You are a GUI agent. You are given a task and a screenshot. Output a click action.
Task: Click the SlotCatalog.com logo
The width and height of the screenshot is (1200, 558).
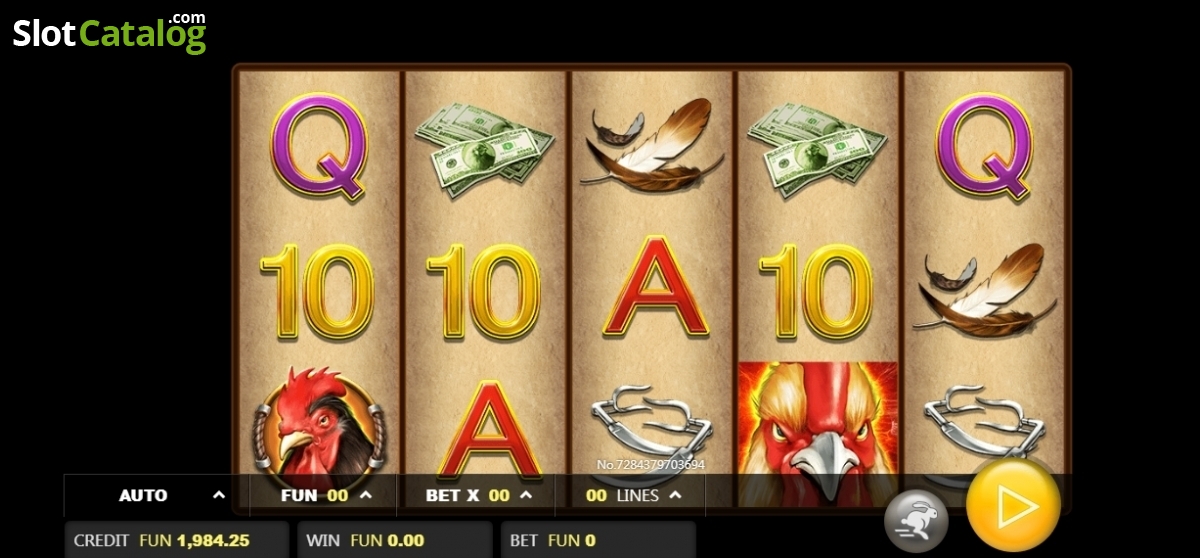tap(109, 33)
